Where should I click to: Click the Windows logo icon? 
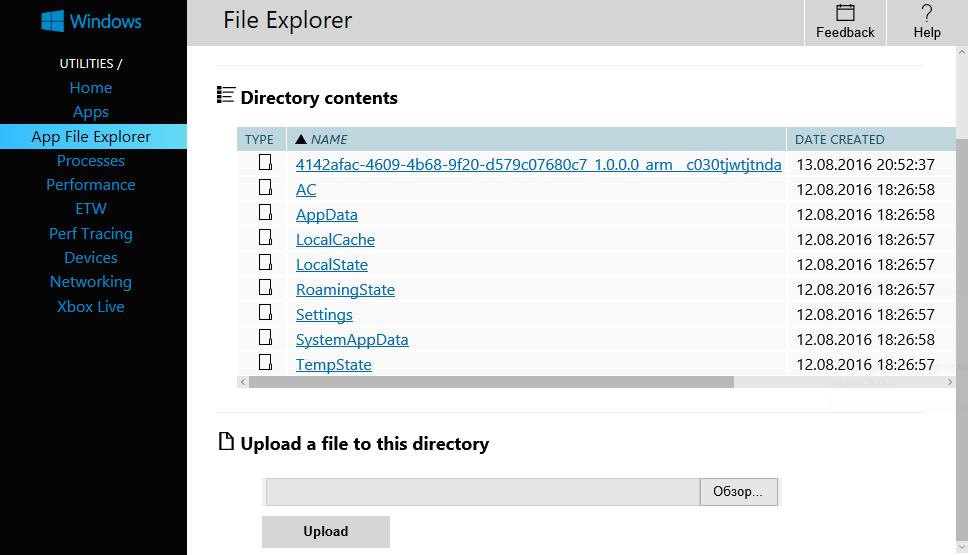[x=53, y=21]
